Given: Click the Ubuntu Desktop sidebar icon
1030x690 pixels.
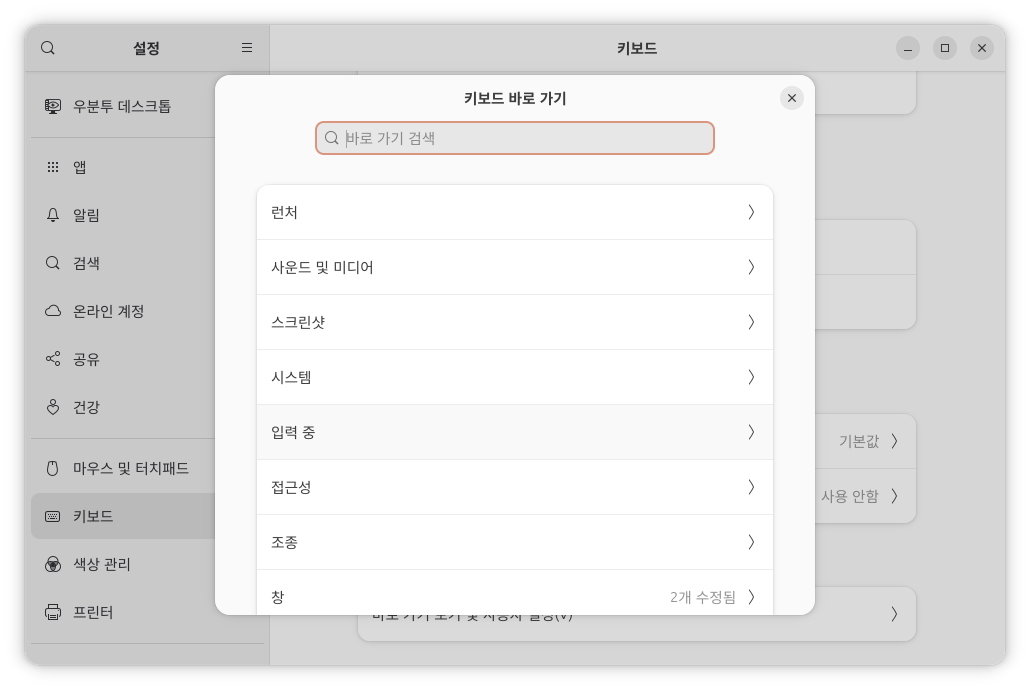Looking at the screenshot, I should [x=53, y=106].
